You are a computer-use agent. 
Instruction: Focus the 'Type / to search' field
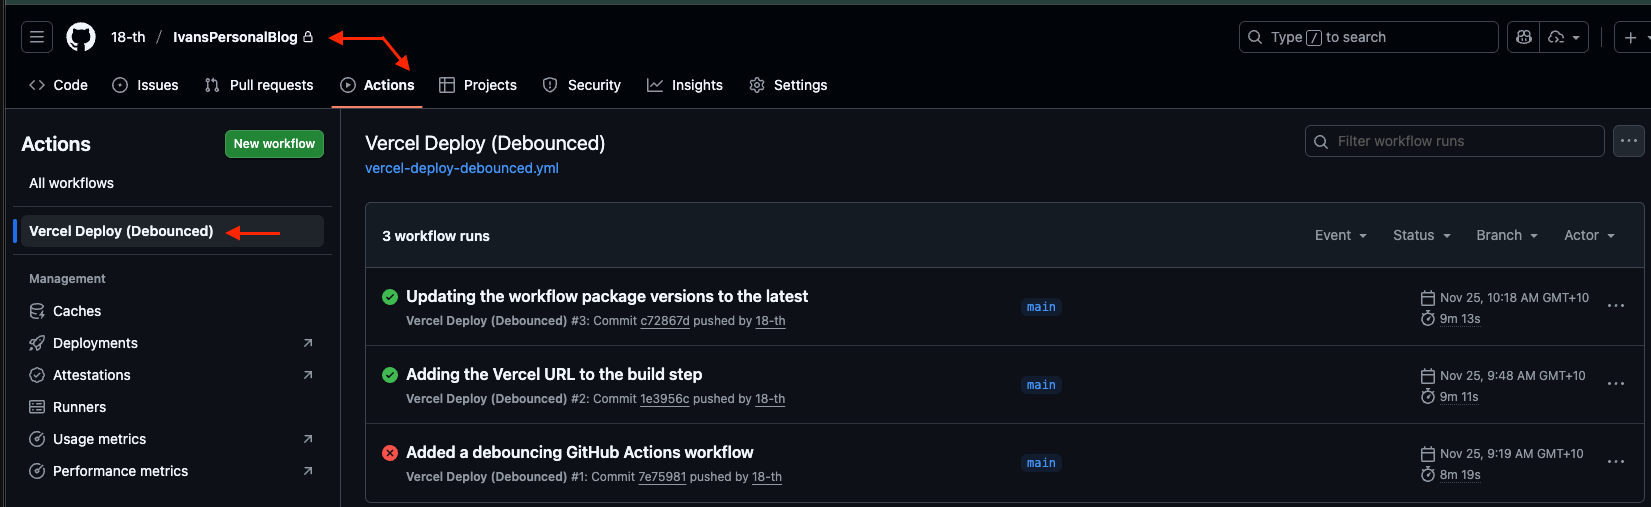point(1368,37)
